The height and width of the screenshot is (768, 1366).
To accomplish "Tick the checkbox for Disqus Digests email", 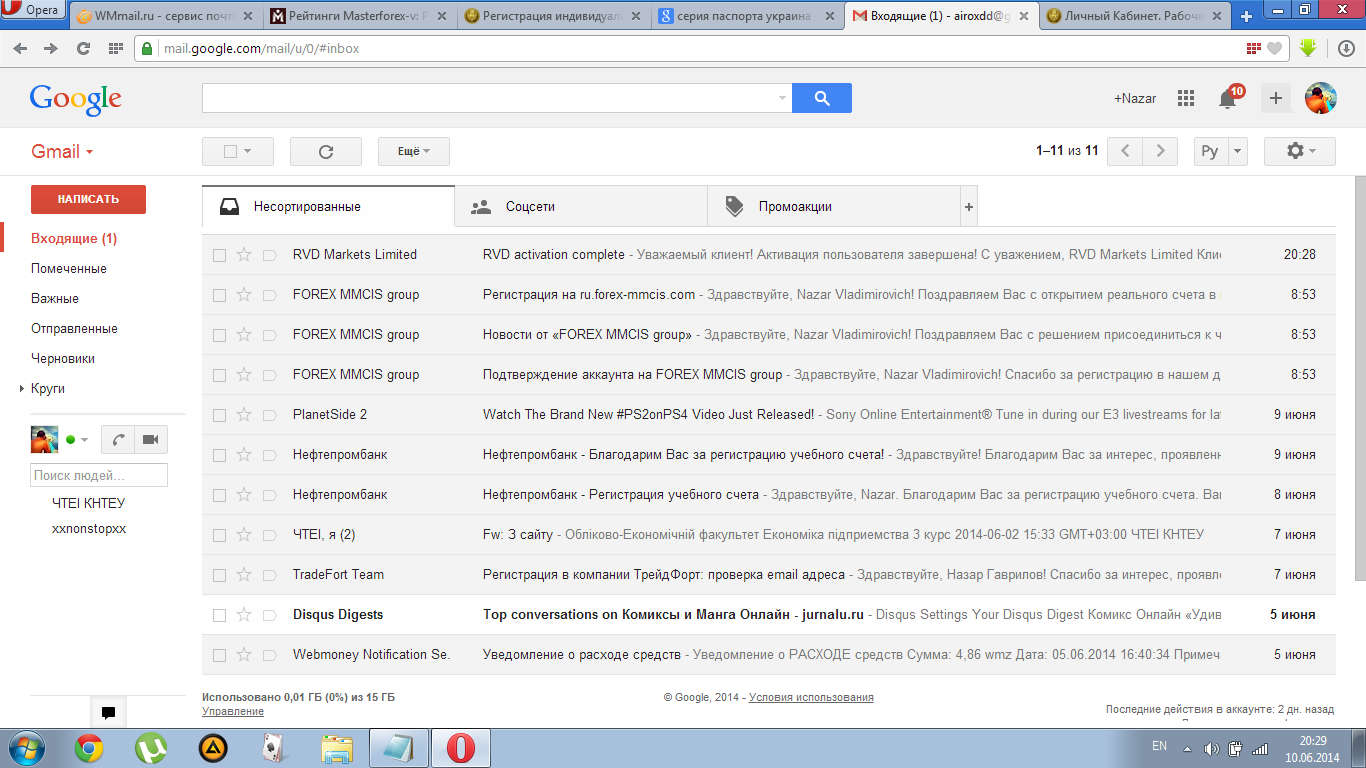I will click(x=219, y=615).
